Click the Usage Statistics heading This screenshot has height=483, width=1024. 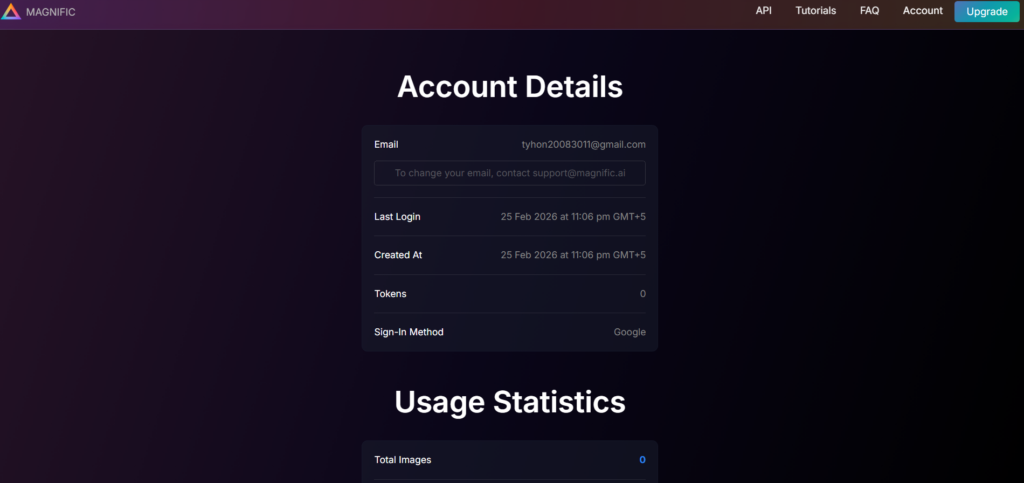(x=510, y=402)
